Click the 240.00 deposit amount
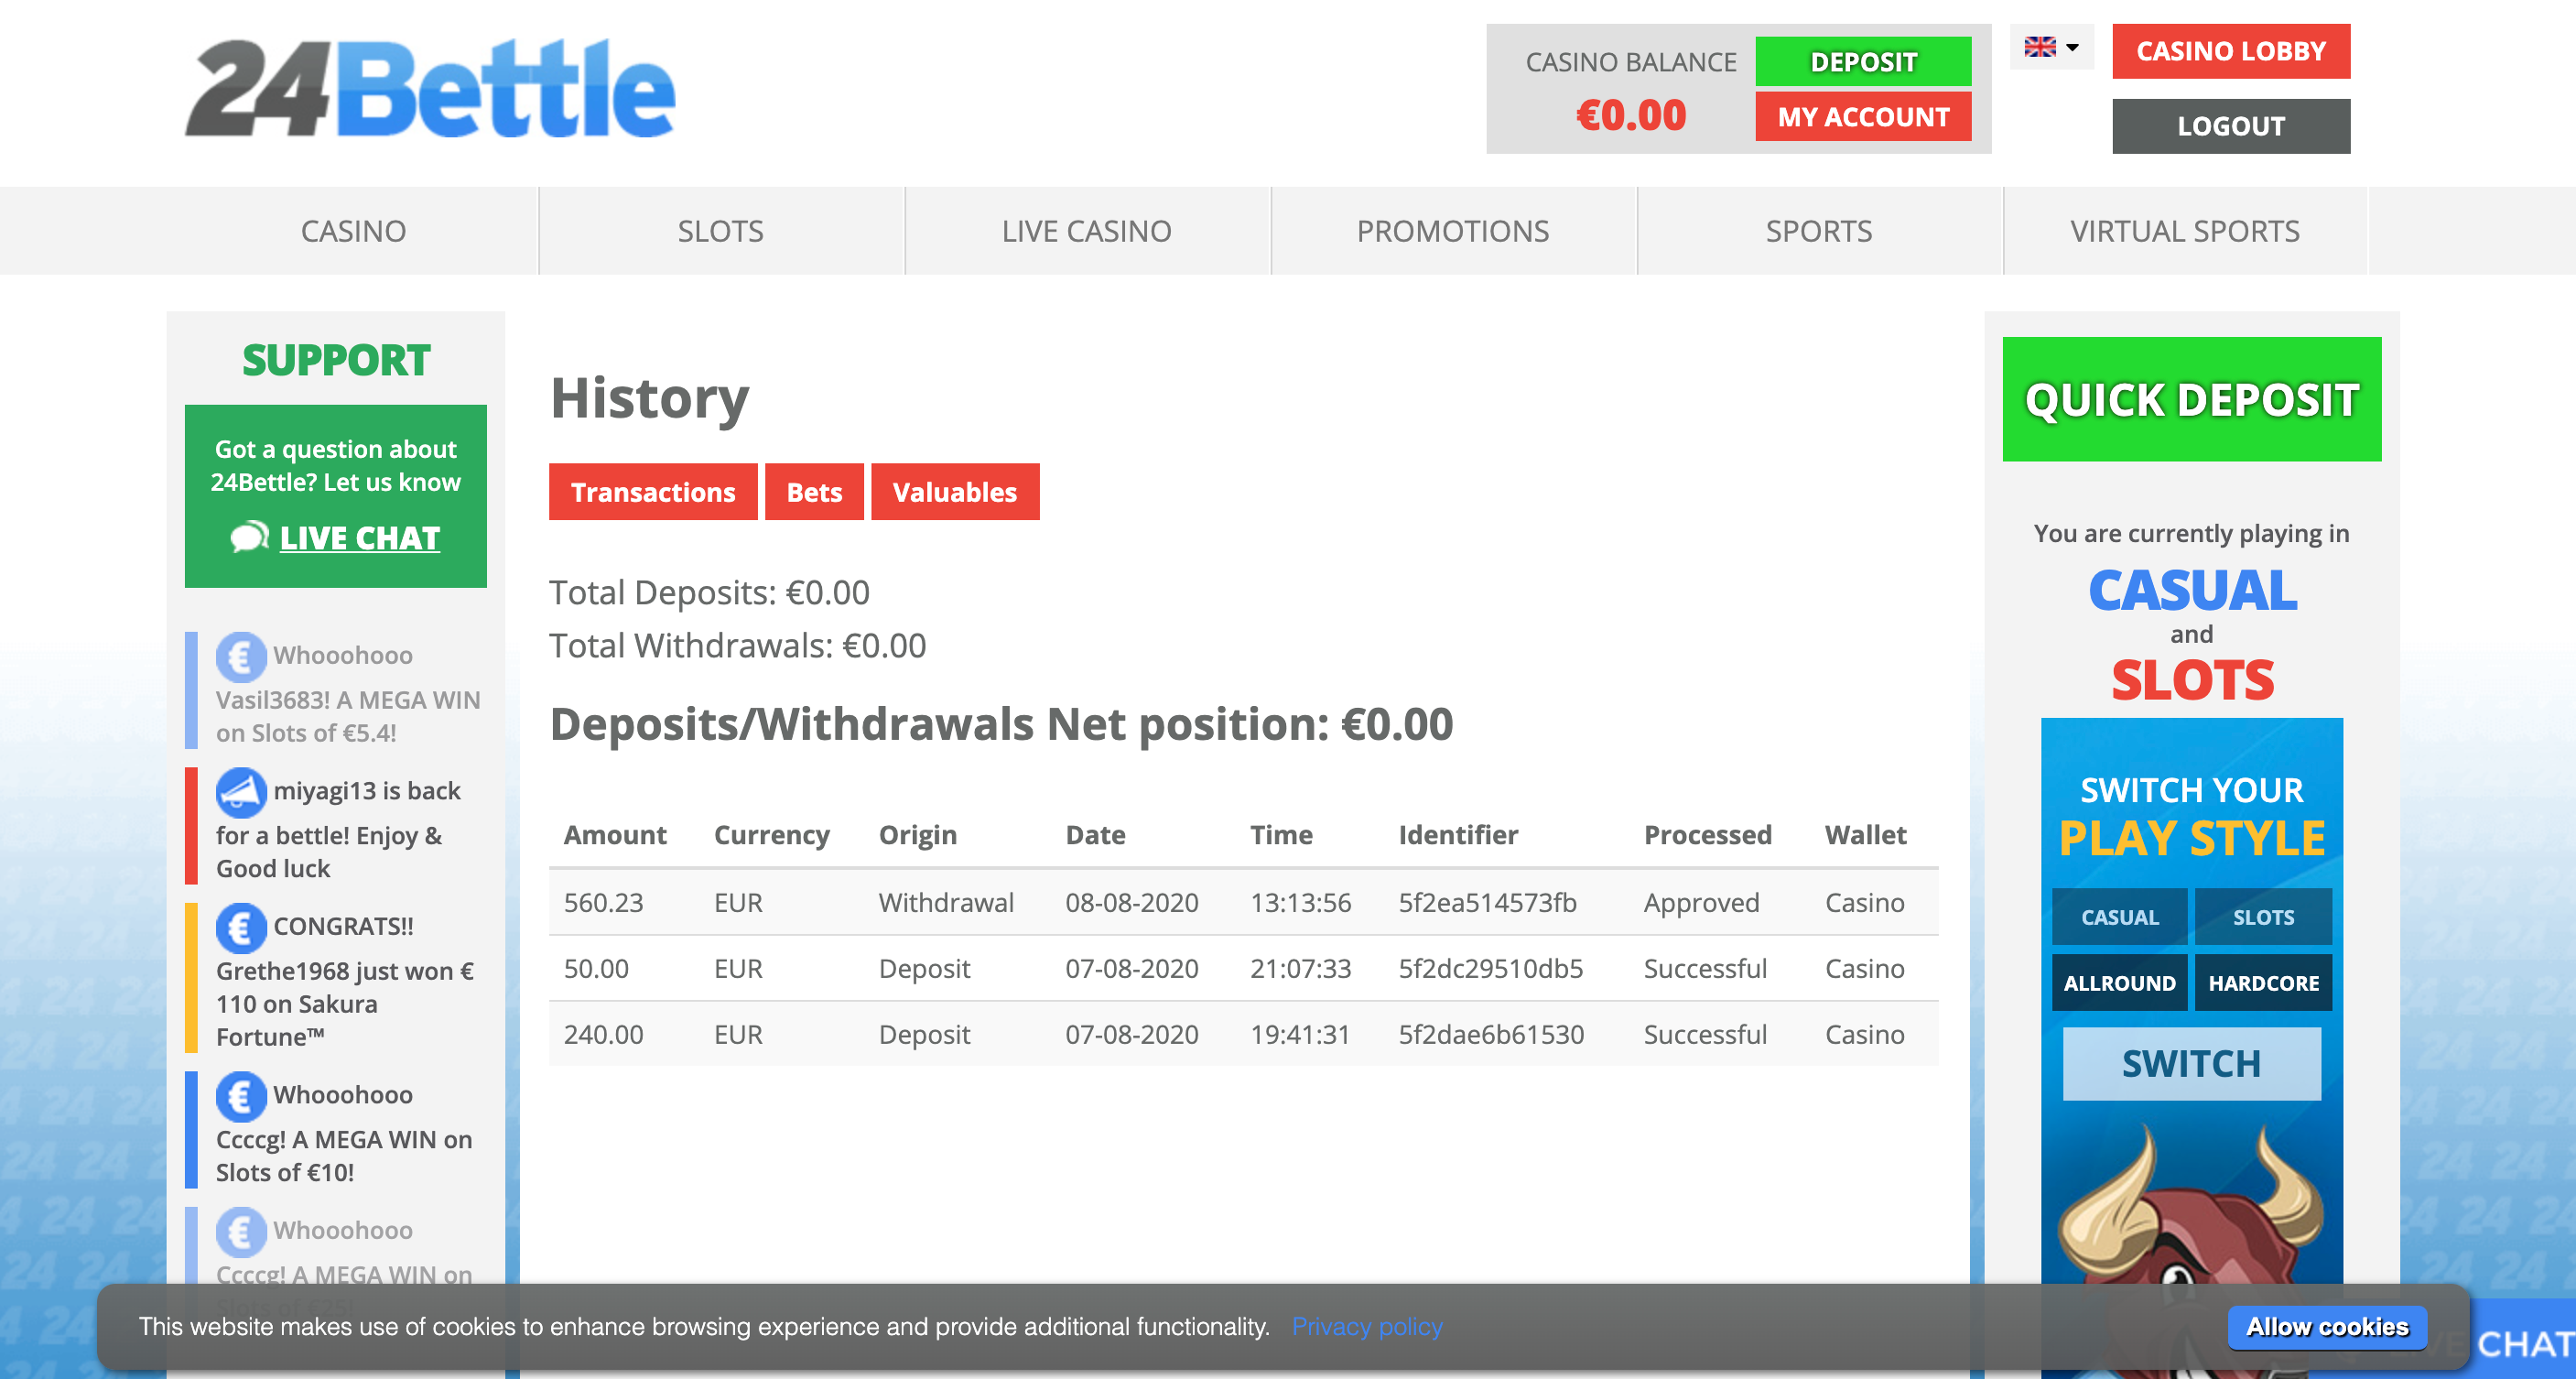 603,1035
